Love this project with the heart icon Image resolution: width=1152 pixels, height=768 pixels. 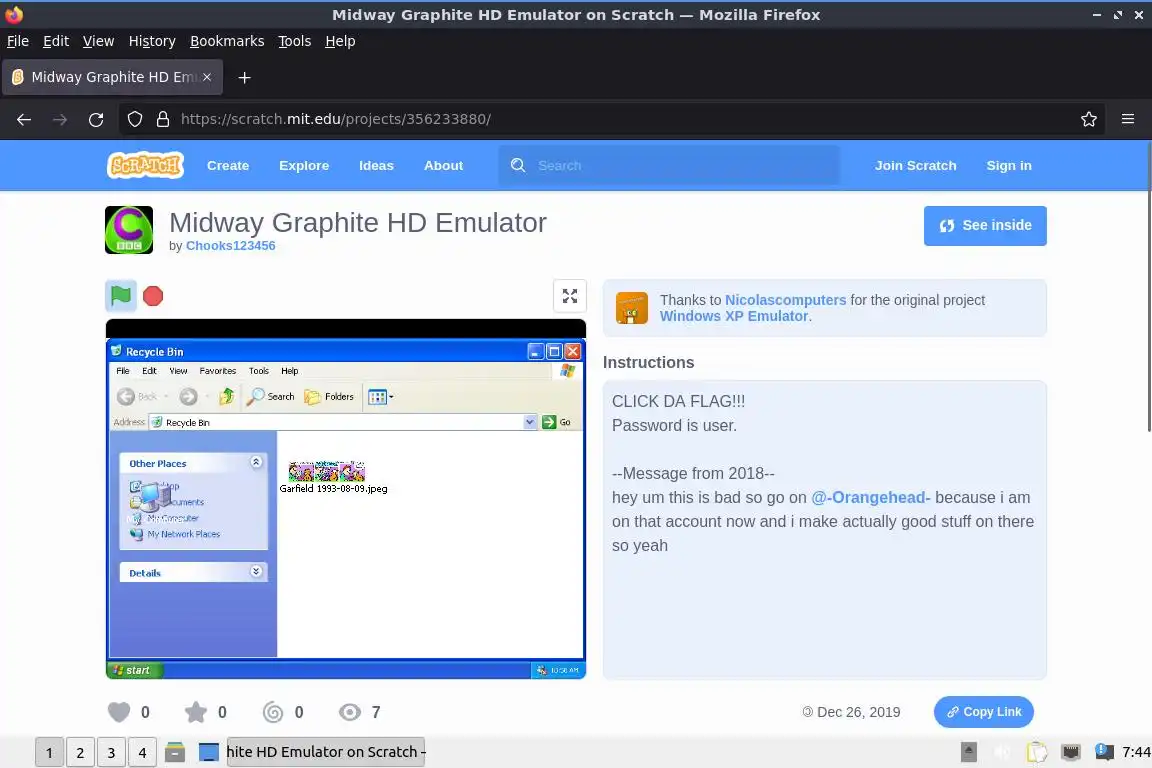[119, 712]
